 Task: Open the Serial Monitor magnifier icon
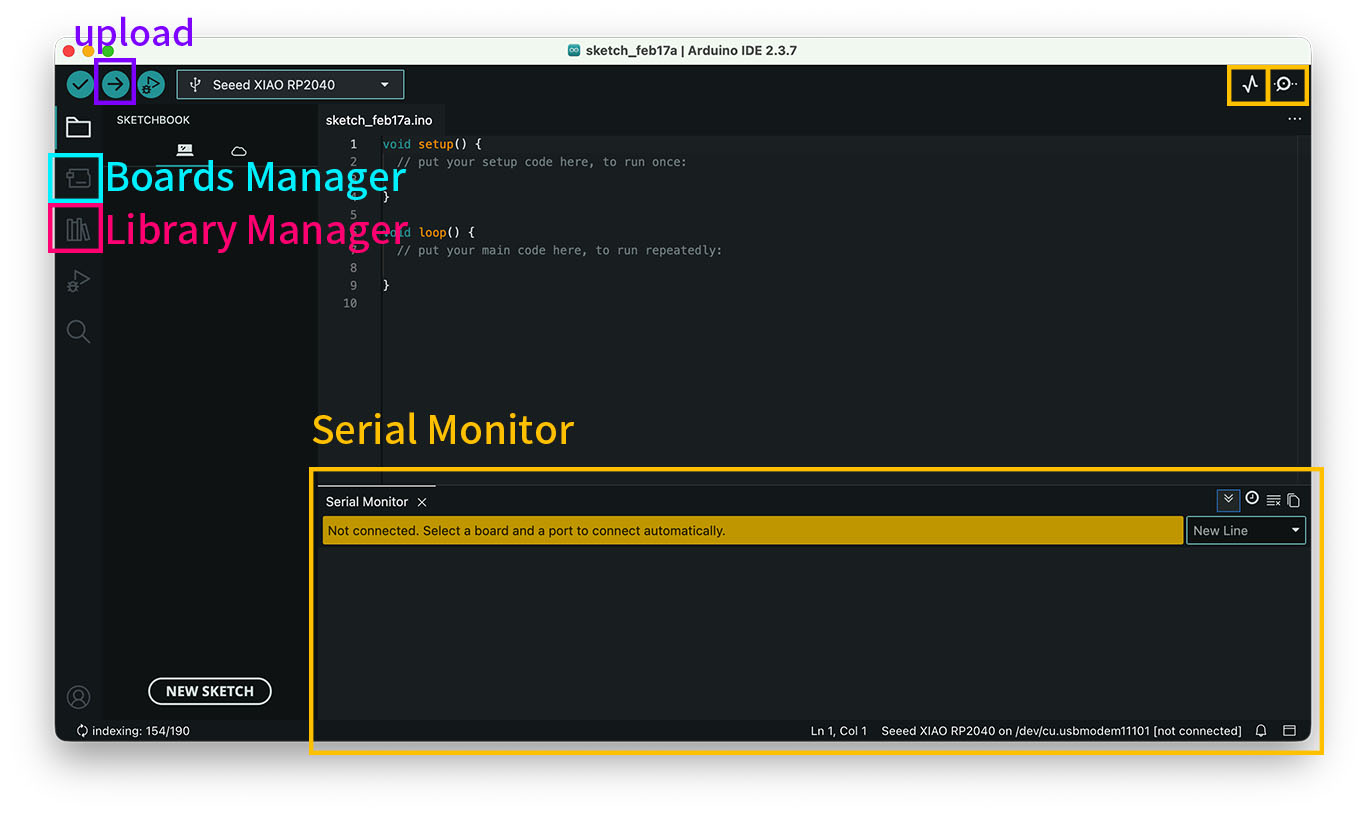(x=1286, y=85)
